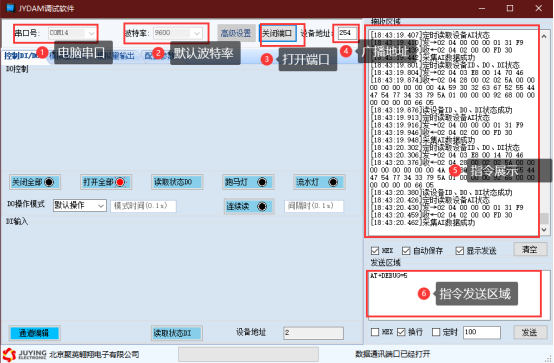Click the 模式时间(0.1s) input field
554x363 pixels.
tap(143, 206)
